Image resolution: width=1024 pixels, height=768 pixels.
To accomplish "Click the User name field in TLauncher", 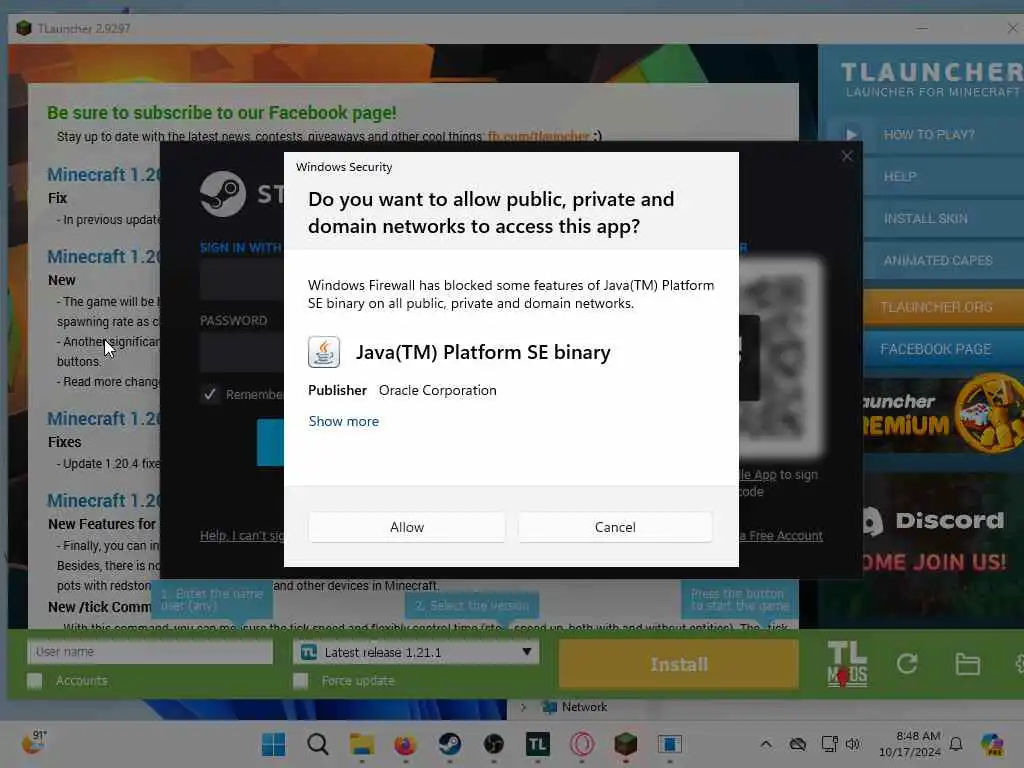I will [150, 652].
